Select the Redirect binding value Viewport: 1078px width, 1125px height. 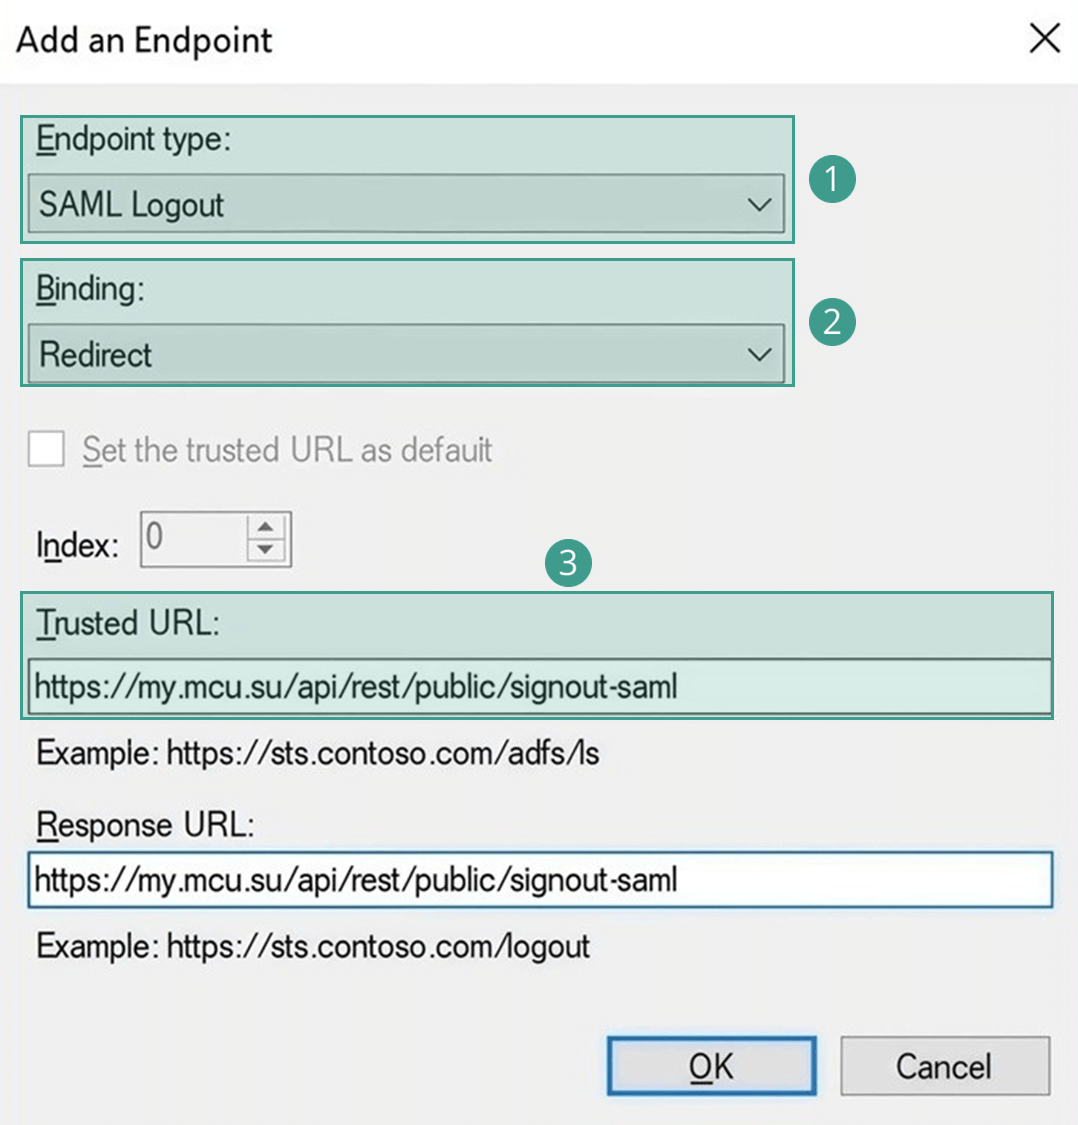400,353
